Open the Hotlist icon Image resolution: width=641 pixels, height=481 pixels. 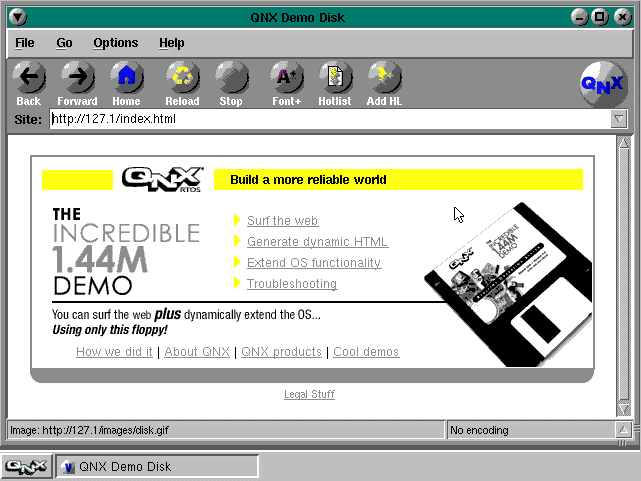pos(335,78)
